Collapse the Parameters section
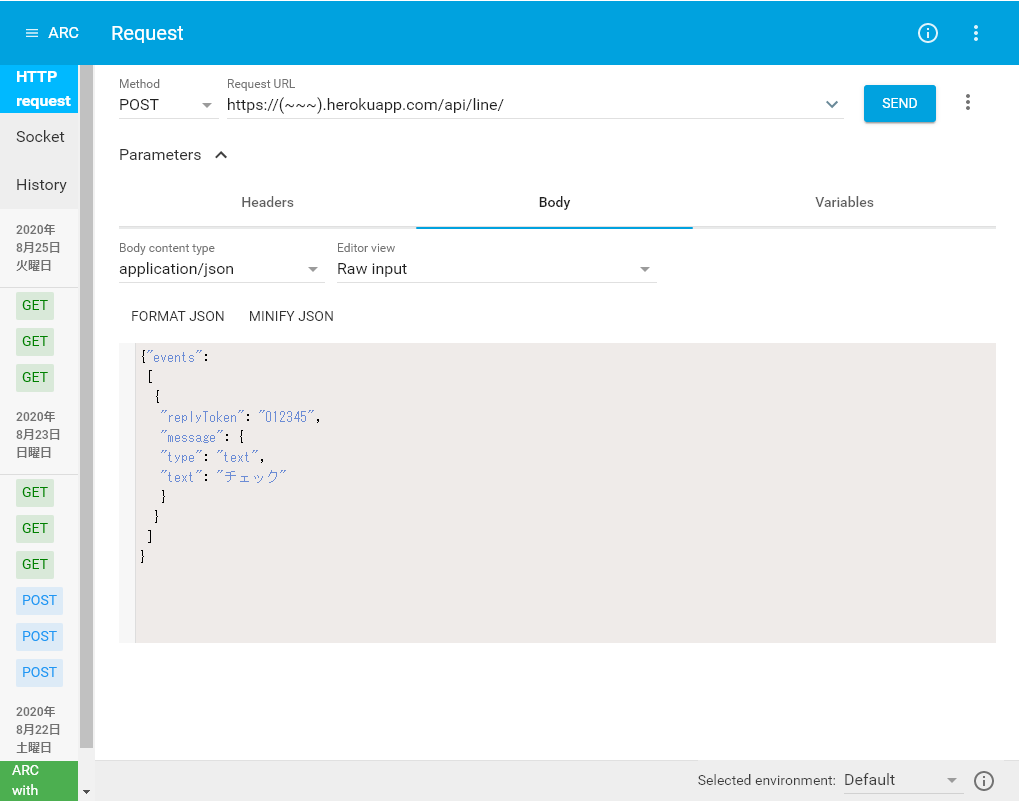Screen dimensions: 1019x802 coord(221,155)
